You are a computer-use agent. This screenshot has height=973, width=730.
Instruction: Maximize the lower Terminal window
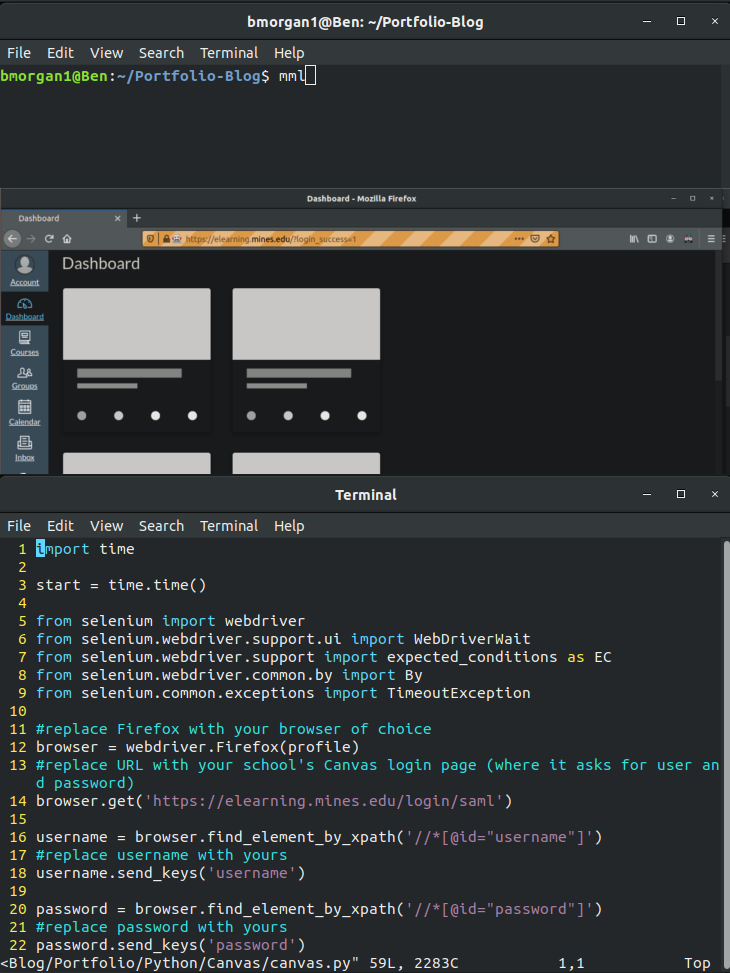pyautogui.click(x=681, y=494)
